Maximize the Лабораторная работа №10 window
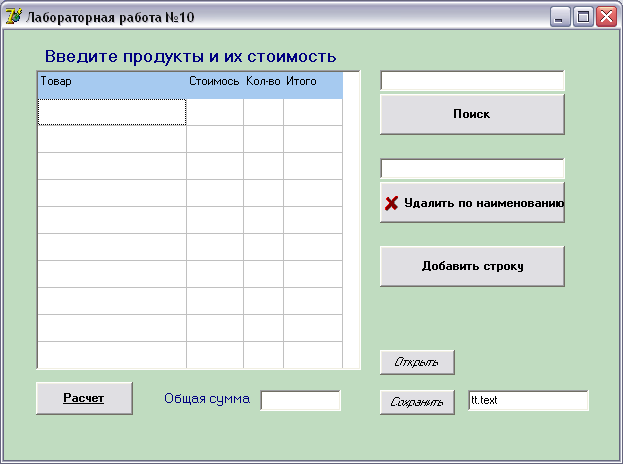Viewport: 623px width, 464px height. click(x=583, y=17)
